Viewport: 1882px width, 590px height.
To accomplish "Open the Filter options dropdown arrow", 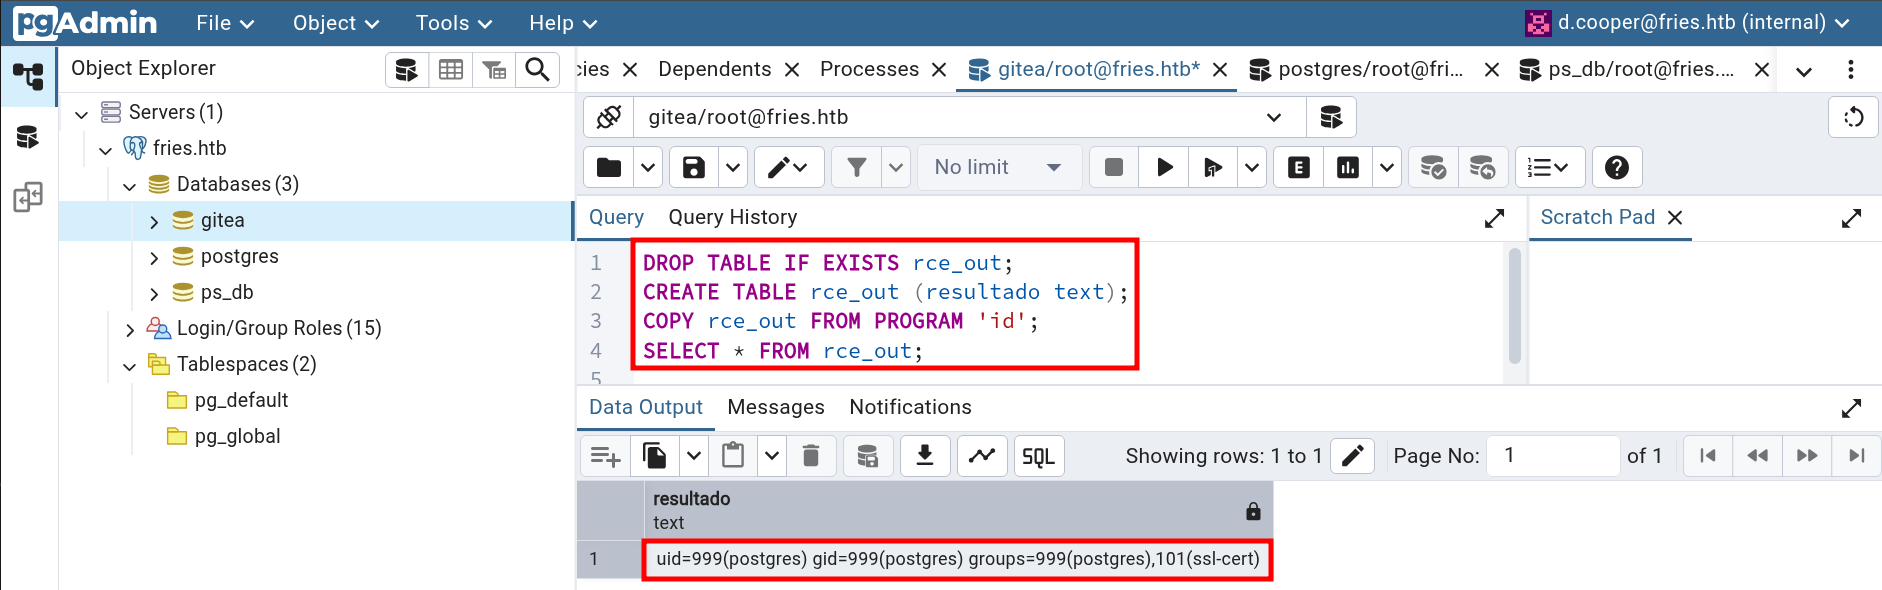I will (896, 167).
